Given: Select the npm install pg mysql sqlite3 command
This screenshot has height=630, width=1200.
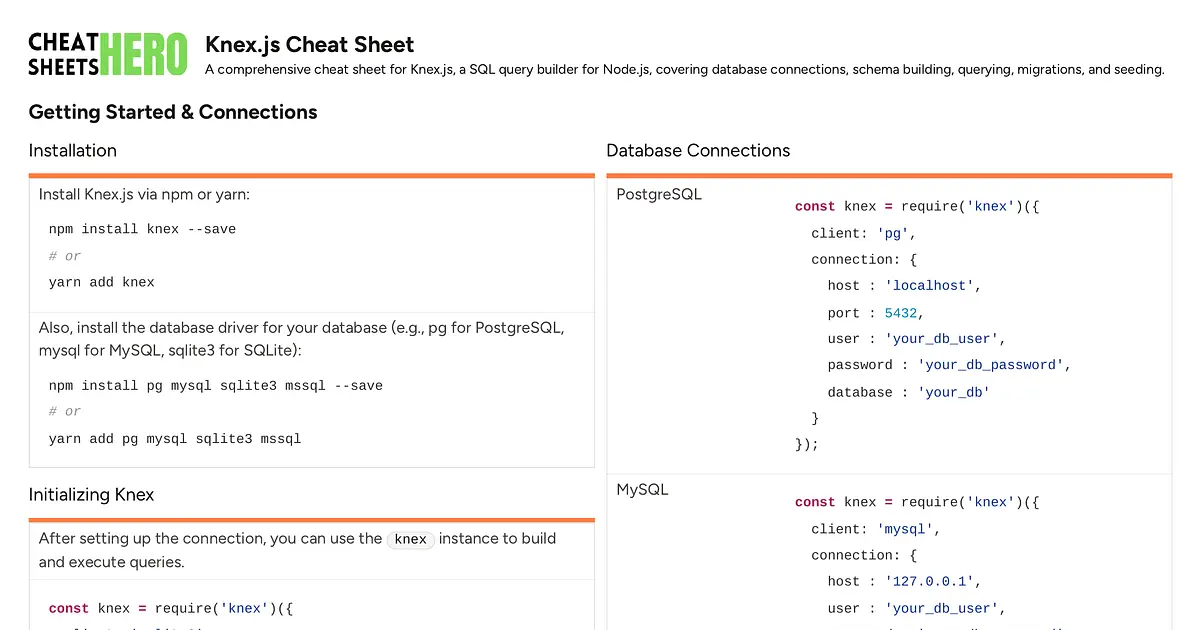Looking at the screenshot, I should tap(215, 385).
